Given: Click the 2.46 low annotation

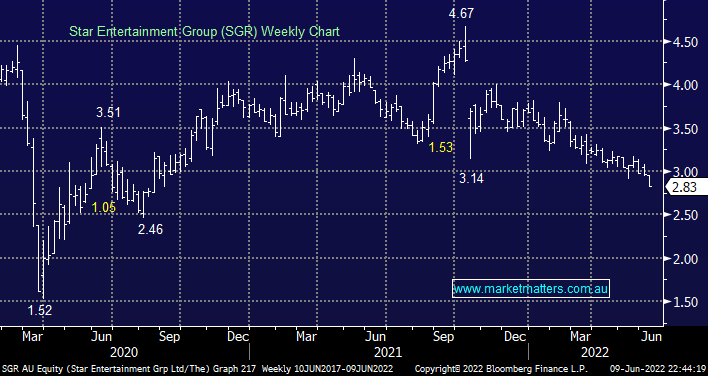Looking at the screenshot, I should click(x=150, y=229).
